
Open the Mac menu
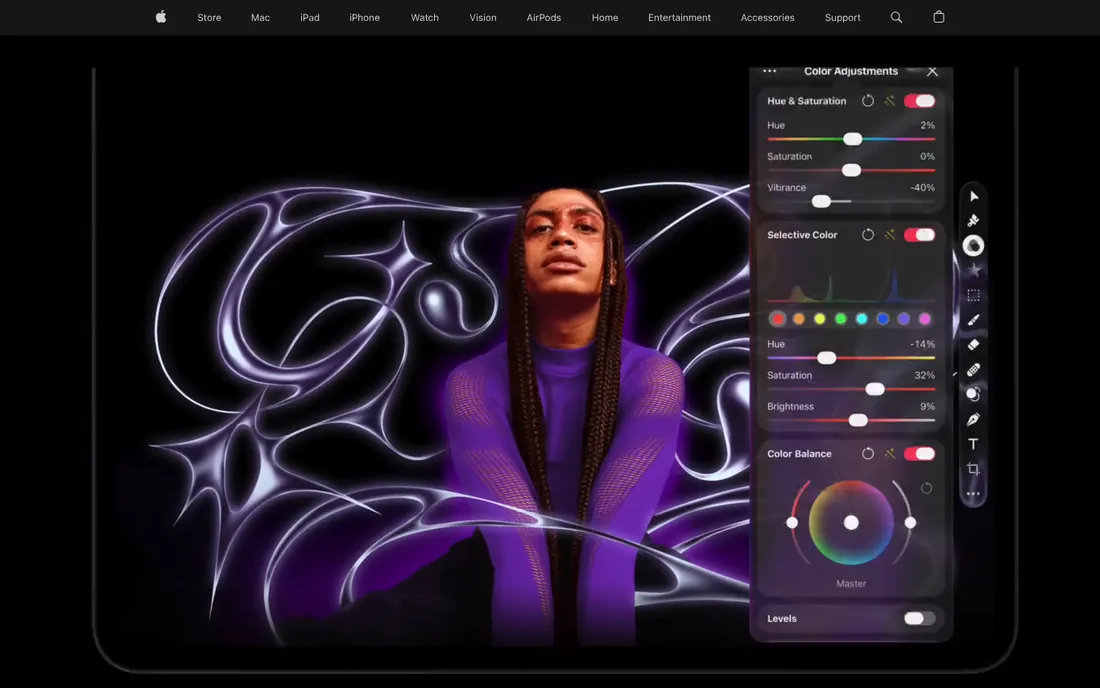[x=260, y=18]
